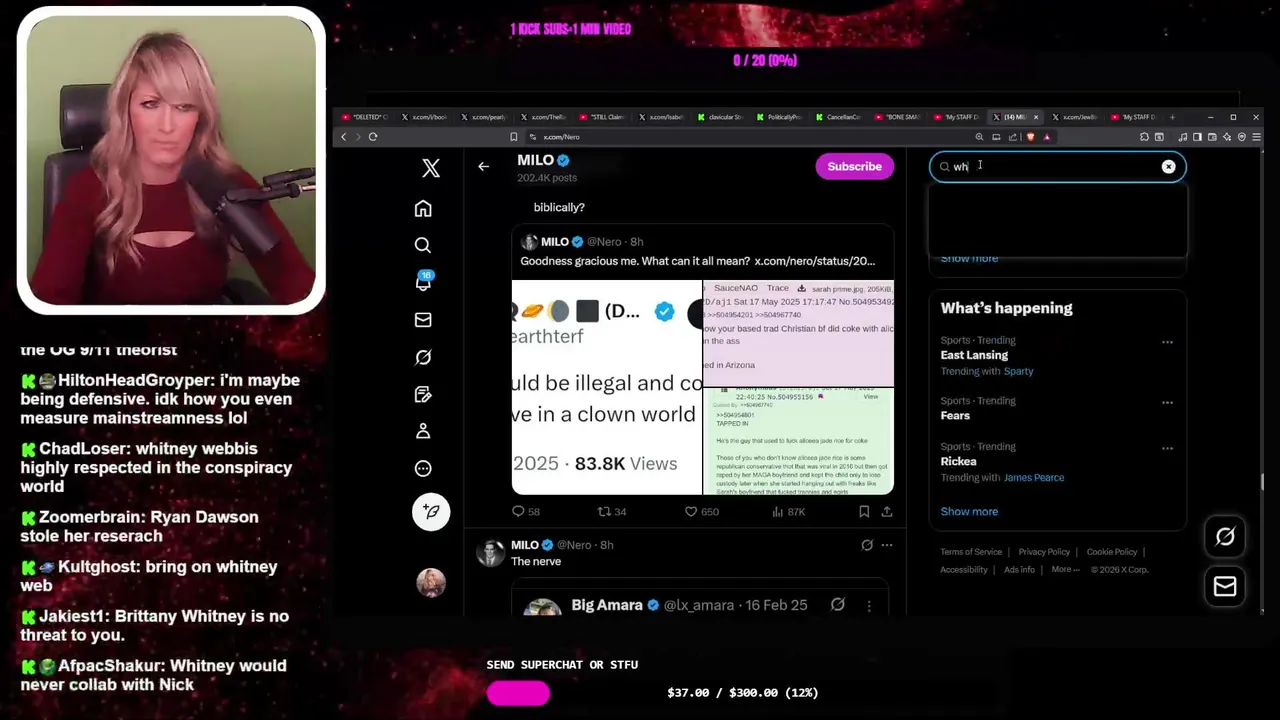Viewport: 1280px width, 720px height.
Task: Open the 83.8K Views tweet image
Action: pos(607,387)
